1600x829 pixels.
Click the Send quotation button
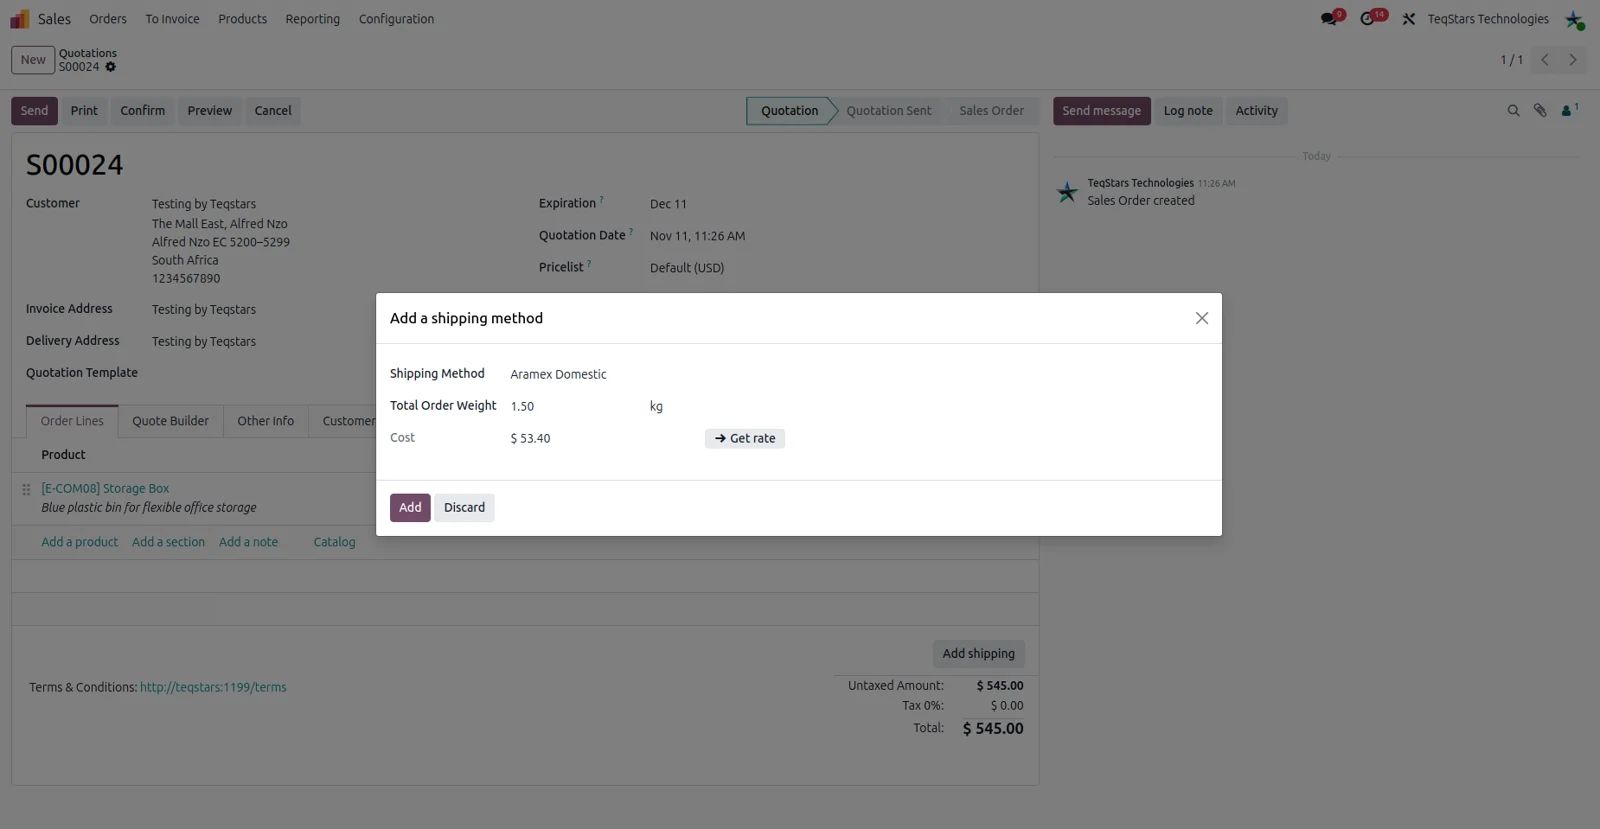(x=34, y=111)
